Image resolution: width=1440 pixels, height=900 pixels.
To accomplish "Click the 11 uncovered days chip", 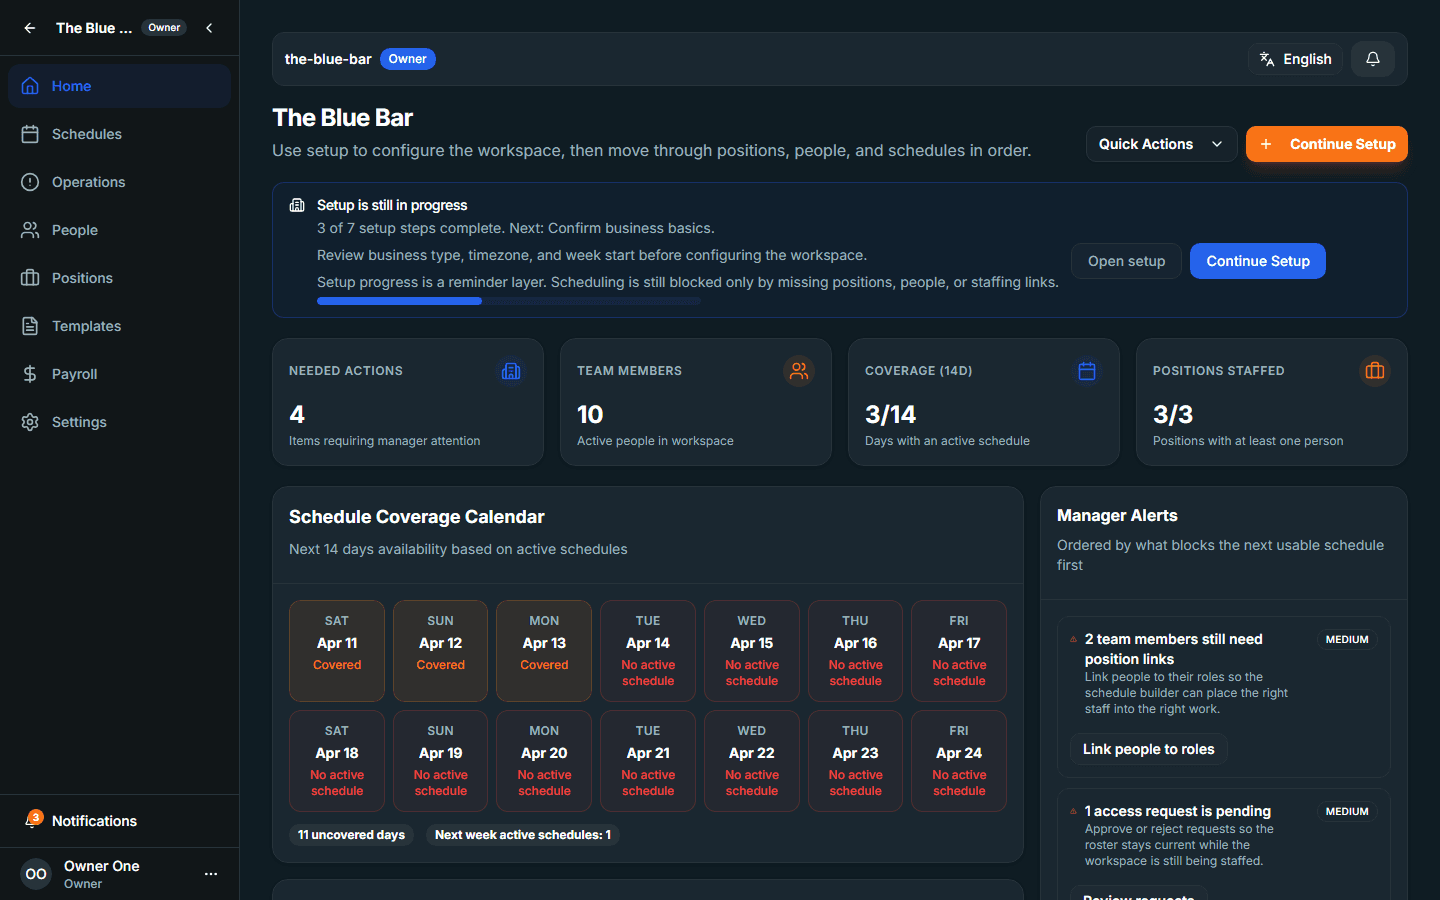I will [351, 835].
